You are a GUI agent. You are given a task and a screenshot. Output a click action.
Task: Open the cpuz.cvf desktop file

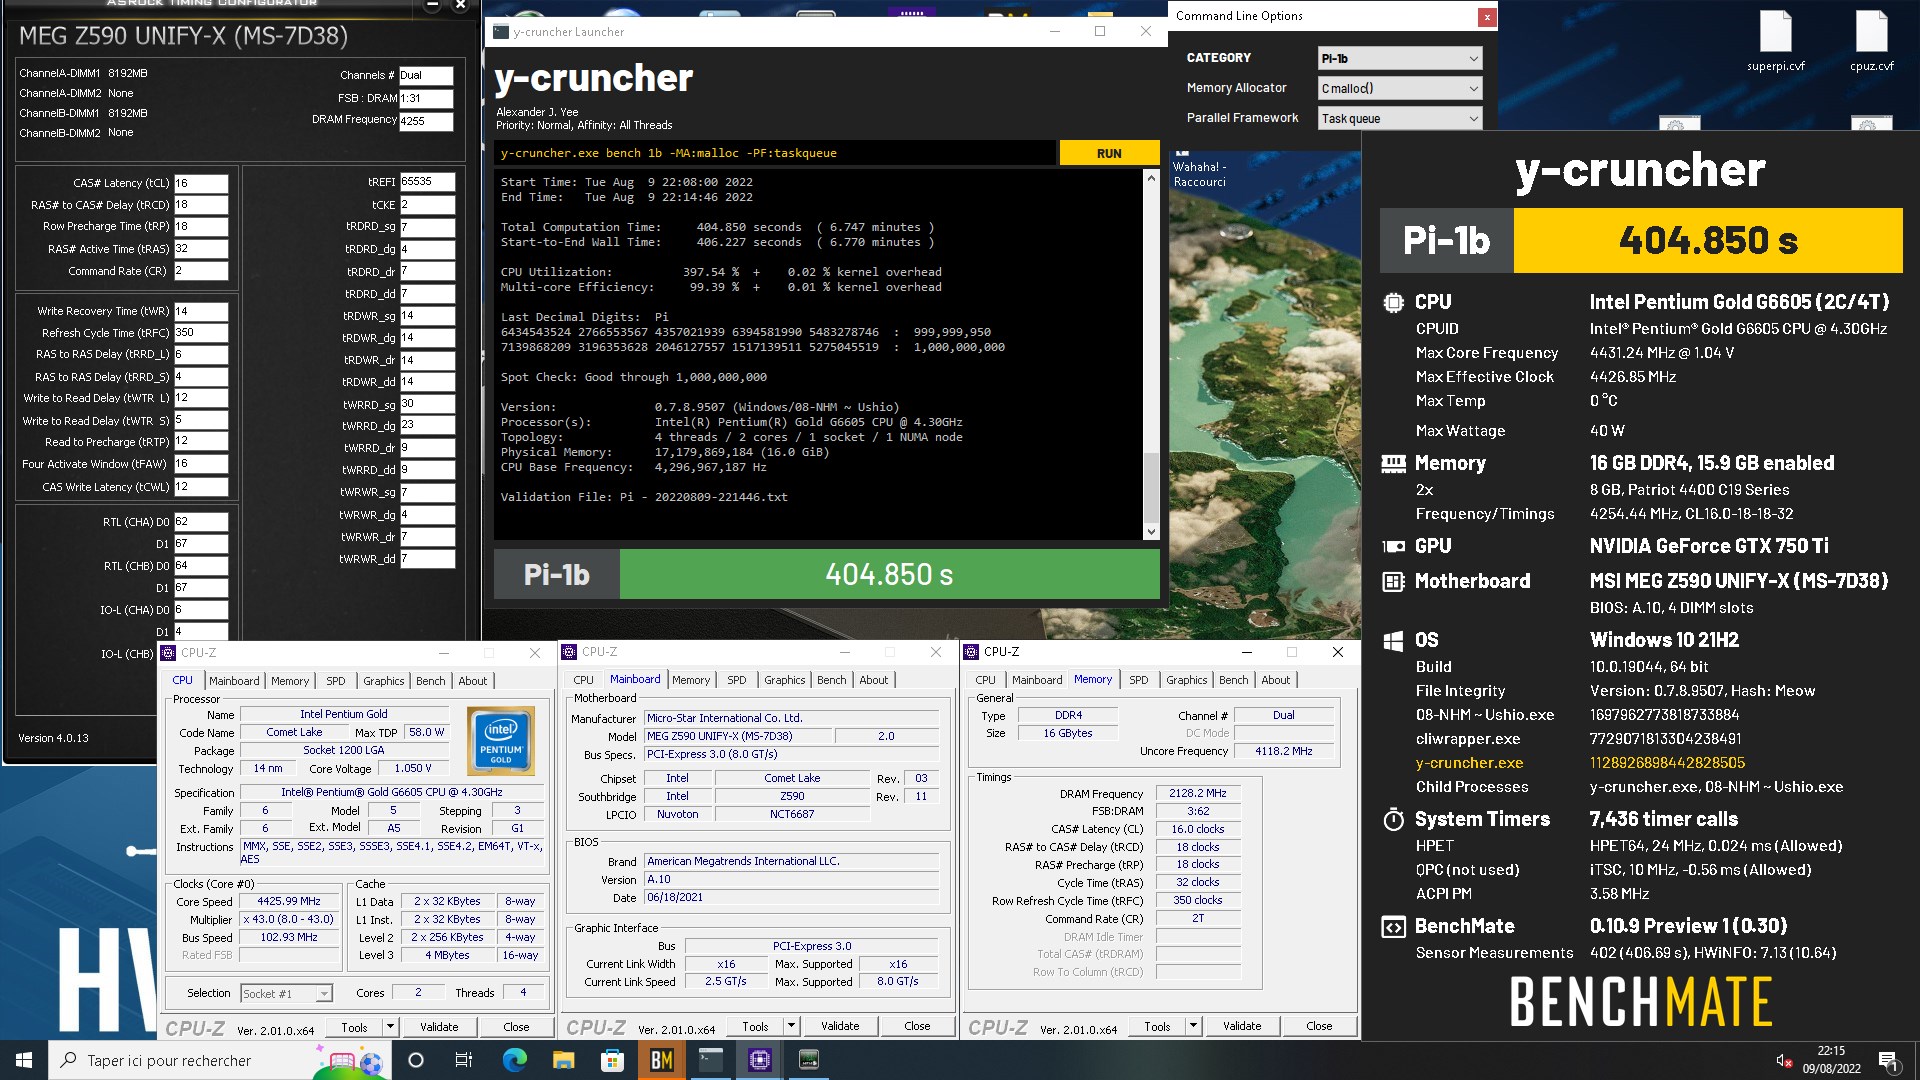pyautogui.click(x=1871, y=41)
